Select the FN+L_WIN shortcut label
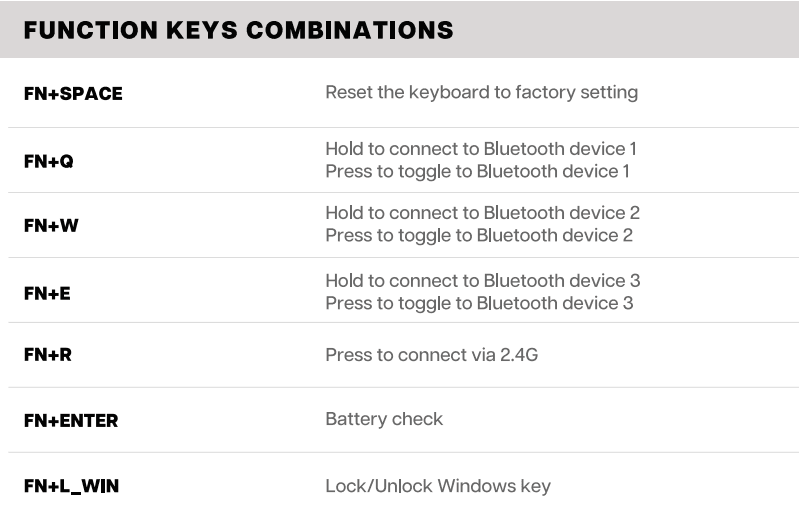Screen dimensions: 799x523 (x=72, y=487)
